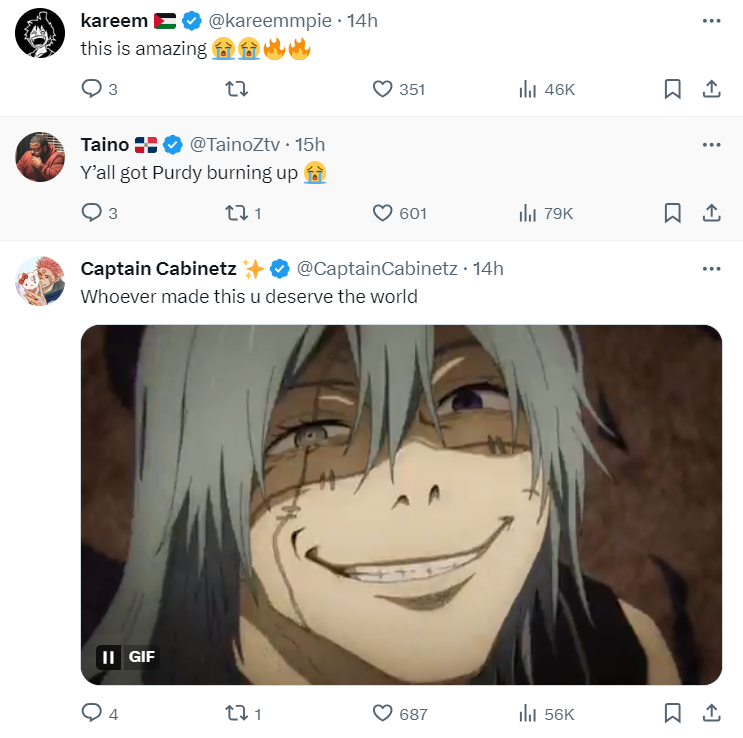Retweet kareem's "this is amazing" post
The width and height of the screenshot is (743, 738).
[237, 89]
